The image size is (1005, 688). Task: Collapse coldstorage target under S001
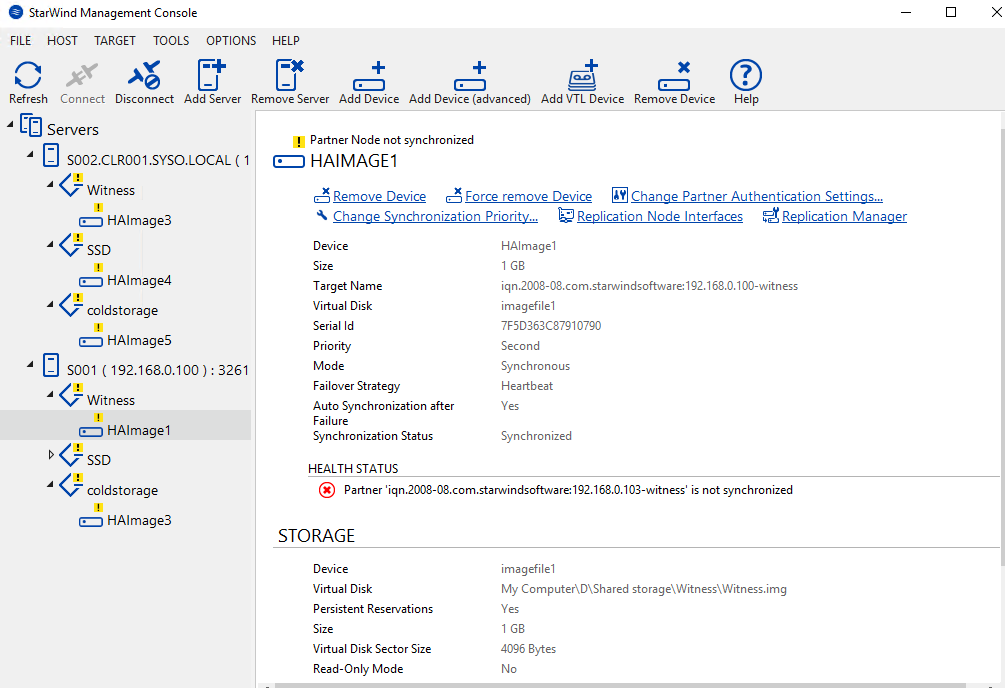click(50, 485)
